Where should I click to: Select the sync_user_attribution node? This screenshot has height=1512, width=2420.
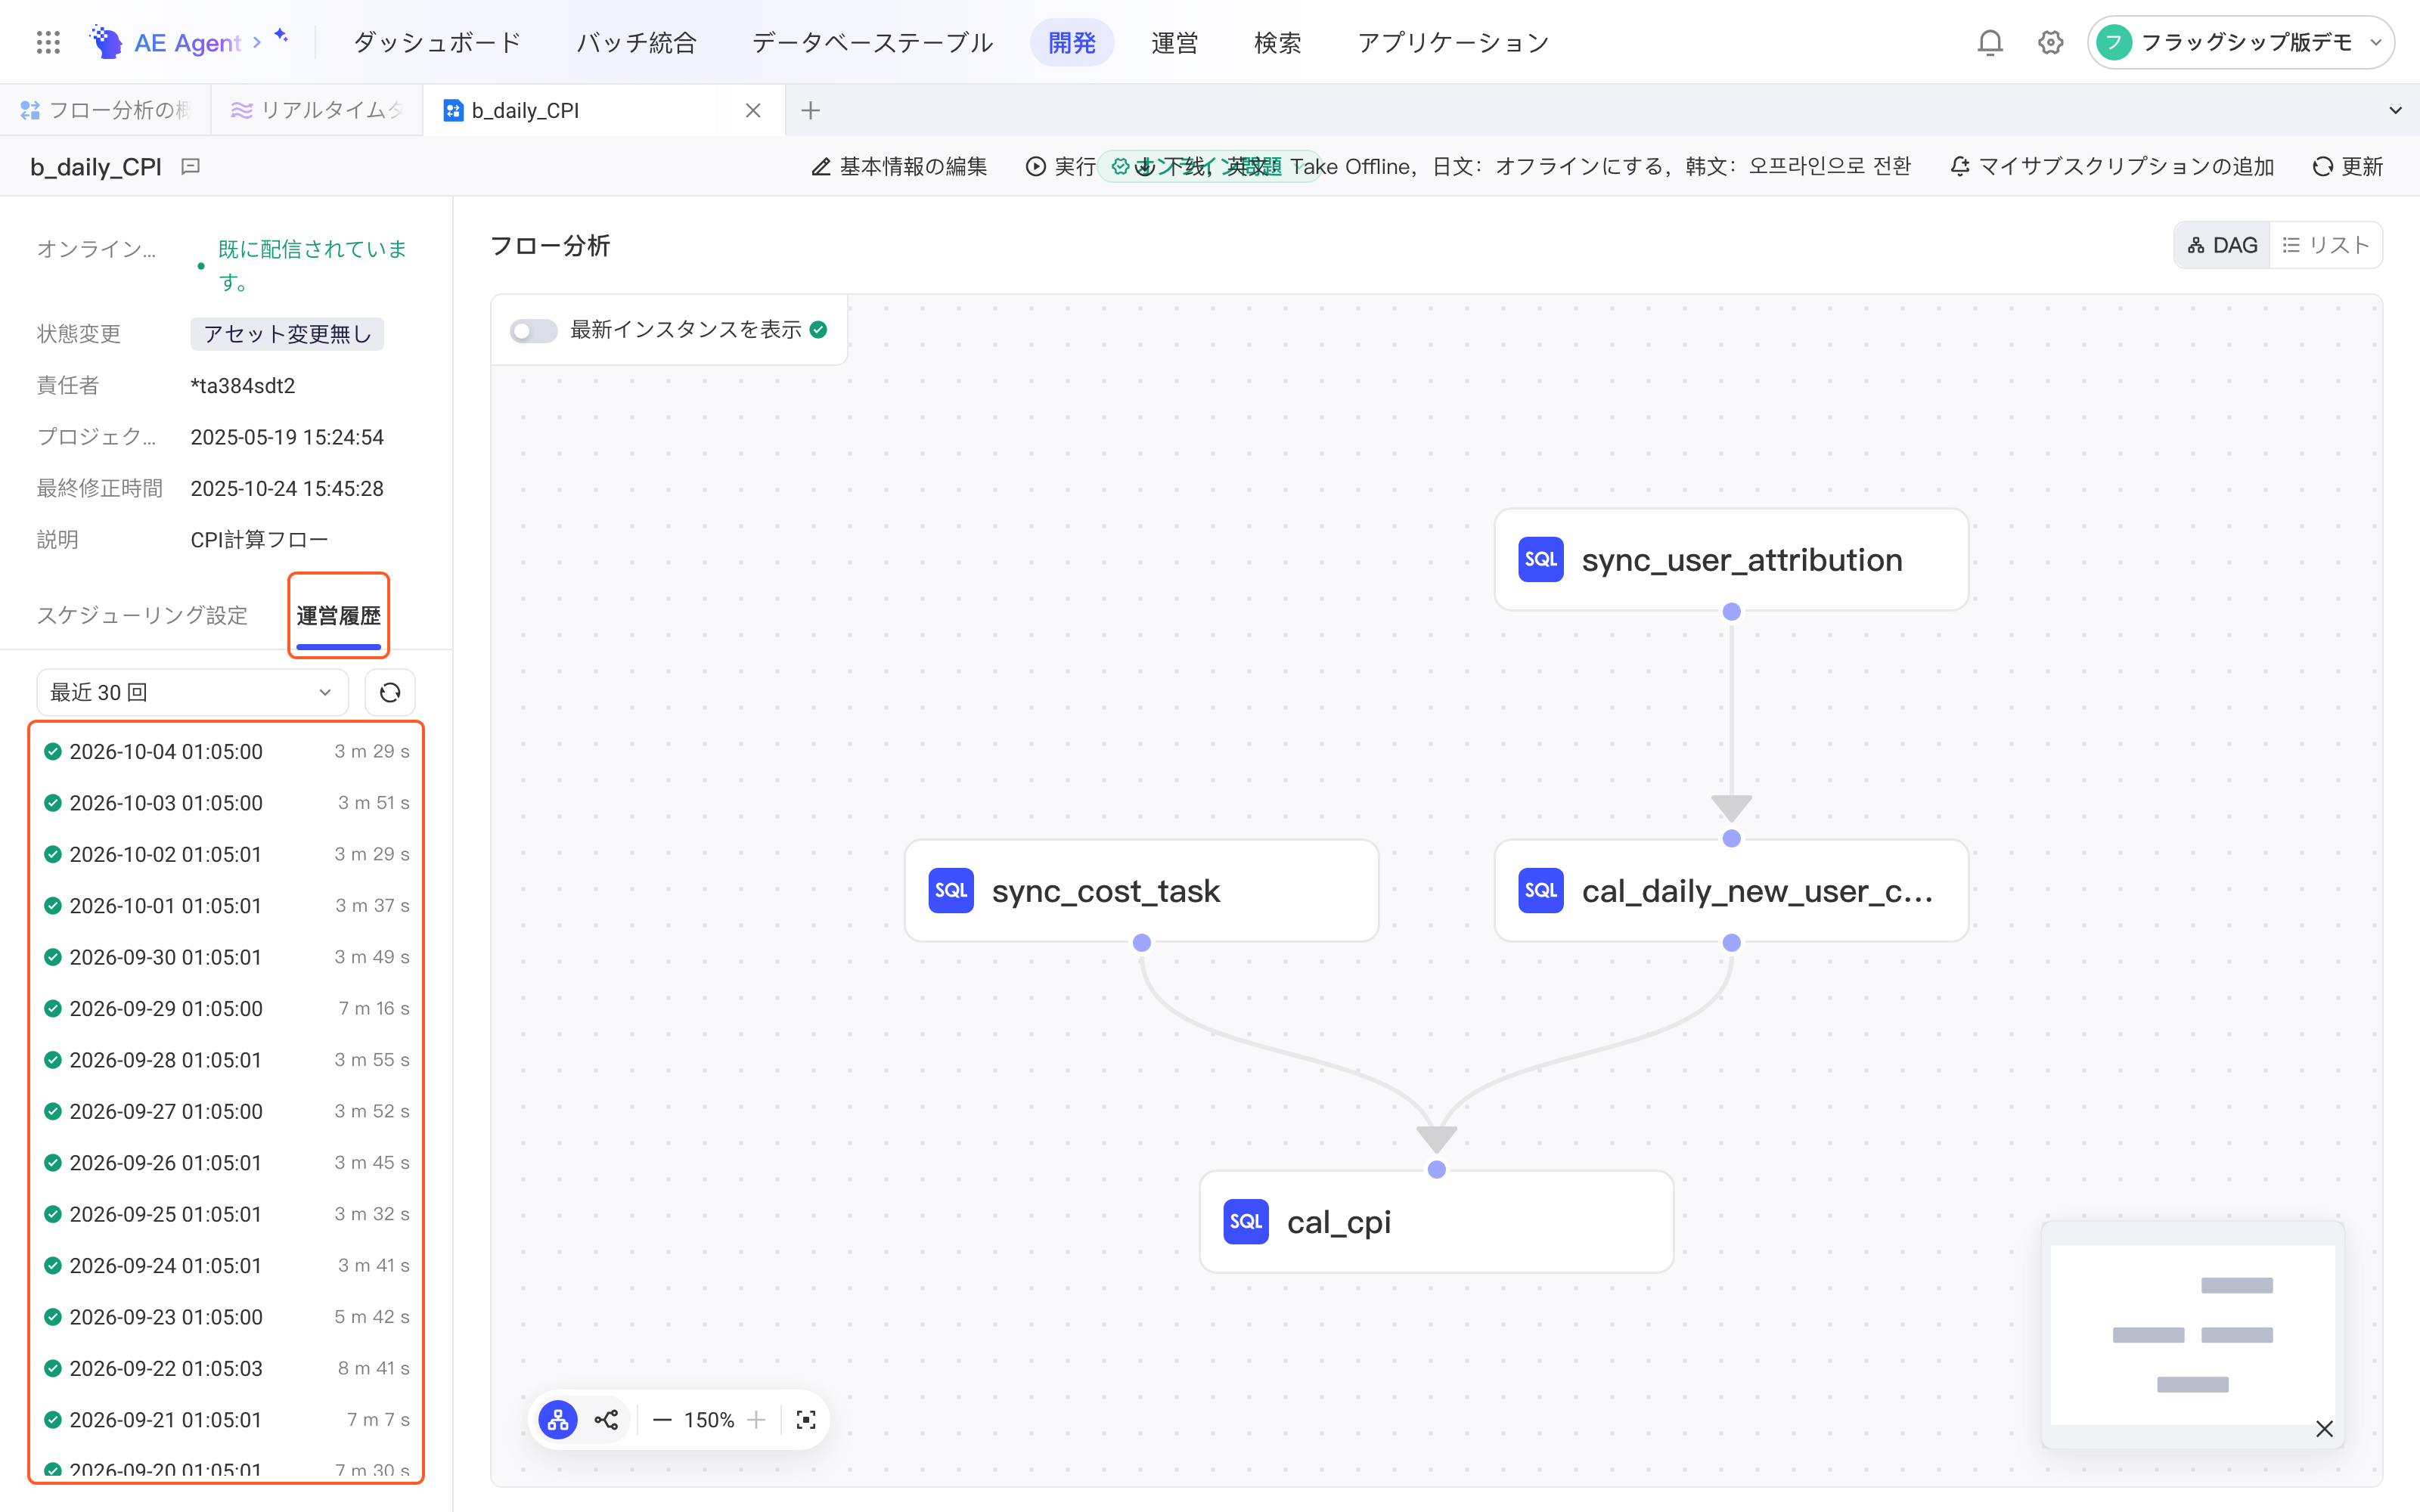[x=1731, y=560]
